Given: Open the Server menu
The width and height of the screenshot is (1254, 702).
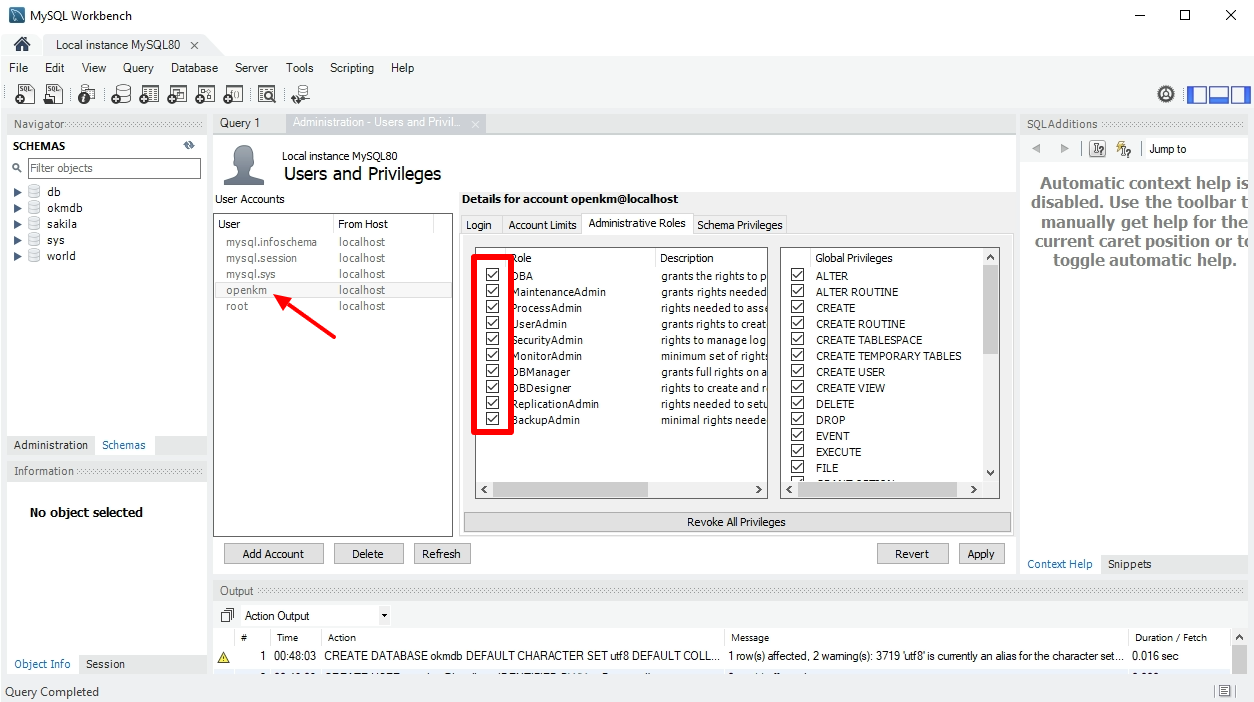Looking at the screenshot, I should coord(251,68).
